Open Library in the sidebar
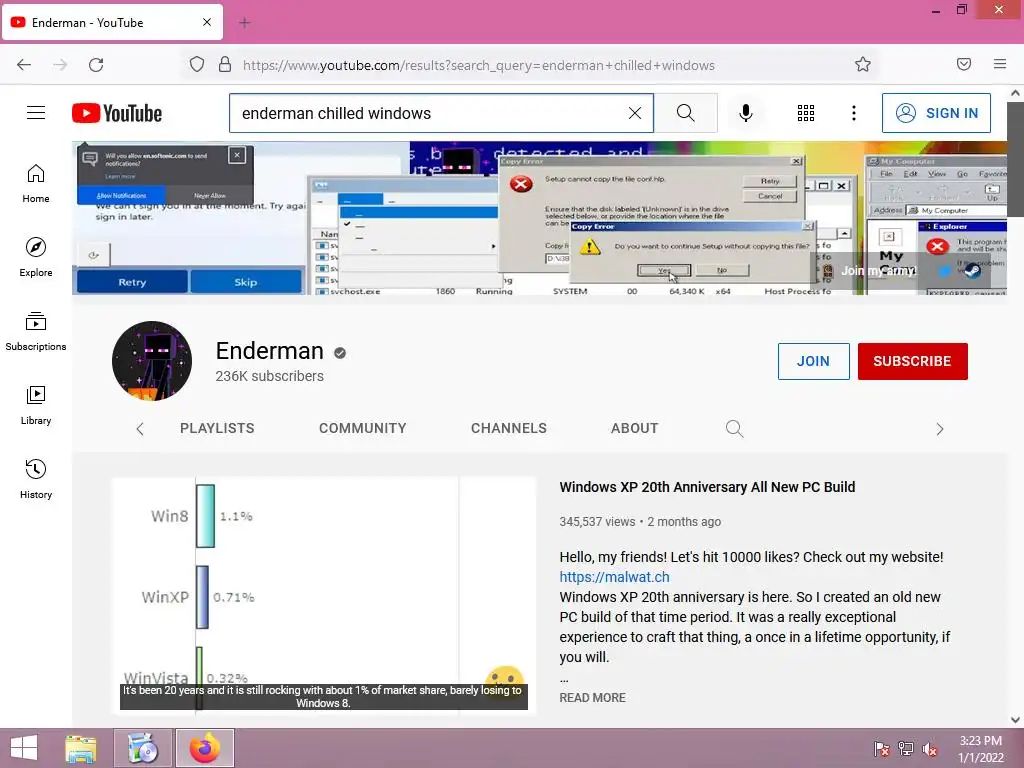Image resolution: width=1024 pixels, height=768 pixels. click(x=36, y=406)
